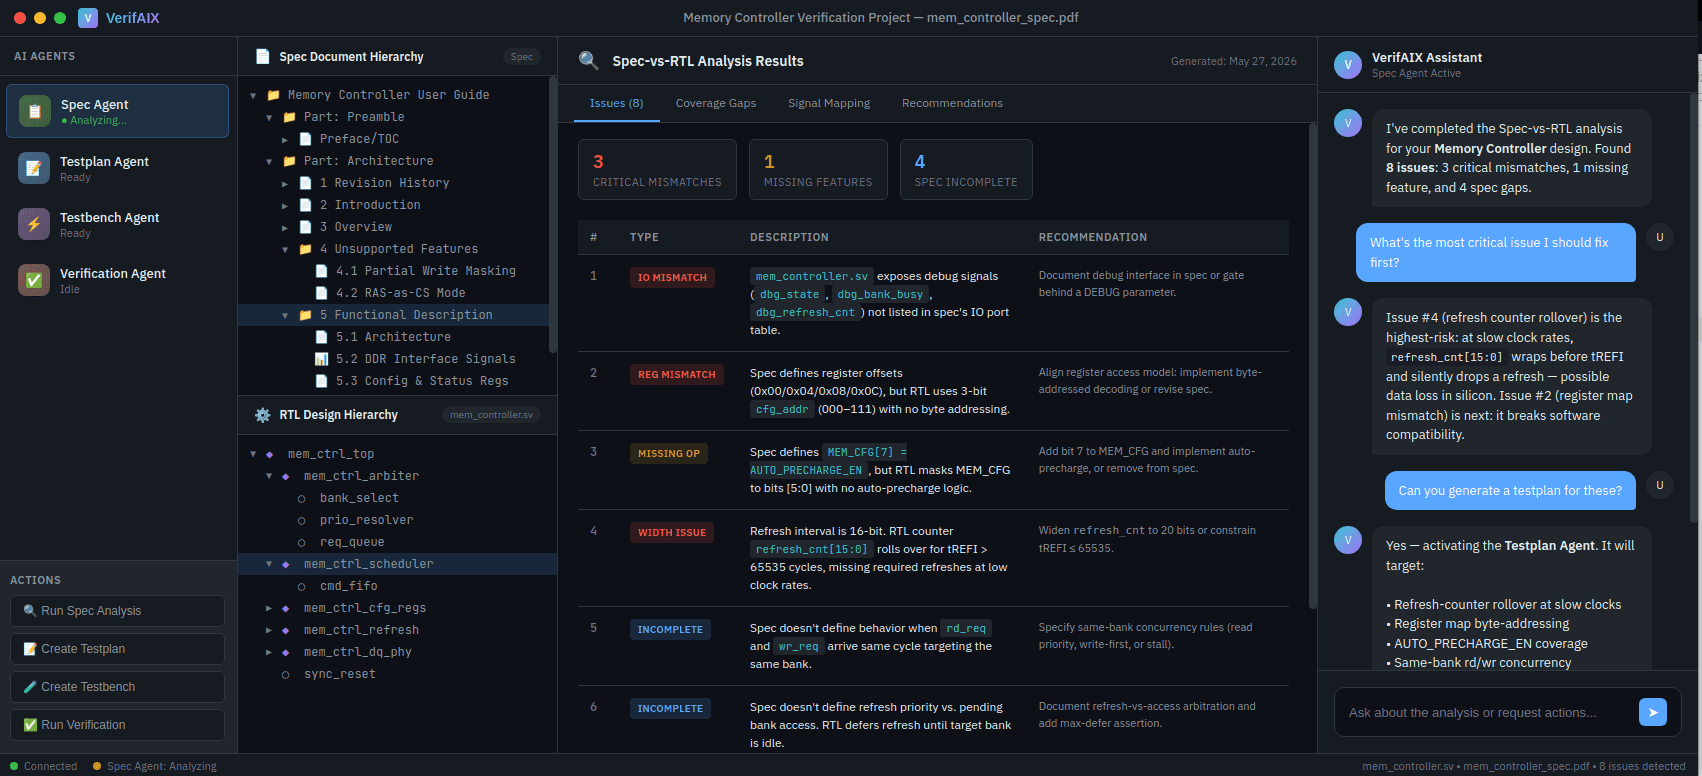
Task: Expand the mem_ctrl_cfg_regs module
Action: (x=270, y=608)
